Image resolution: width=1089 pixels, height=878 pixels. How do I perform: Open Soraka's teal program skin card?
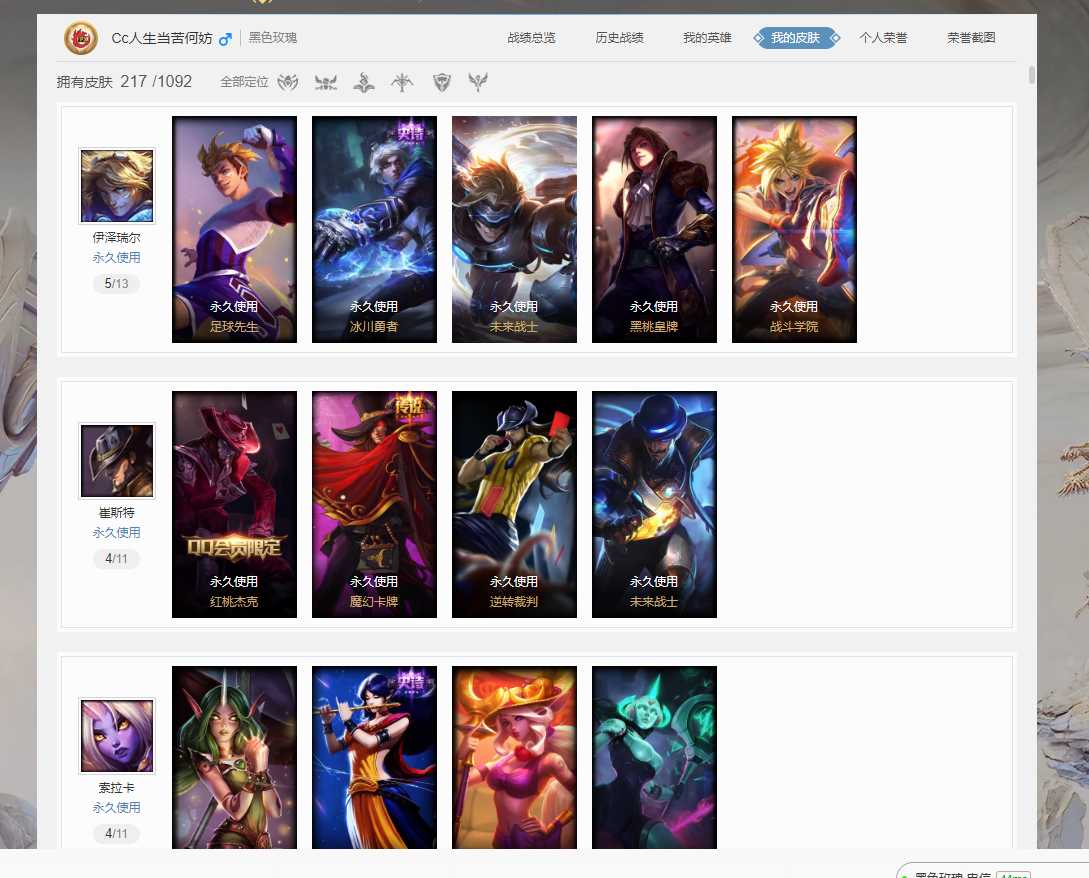(654, 757)
